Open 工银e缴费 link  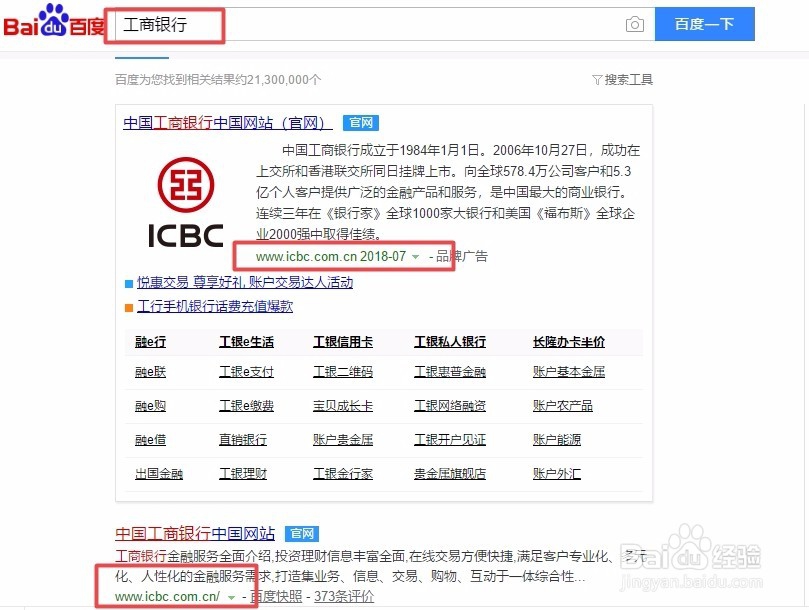click(247, 406)
